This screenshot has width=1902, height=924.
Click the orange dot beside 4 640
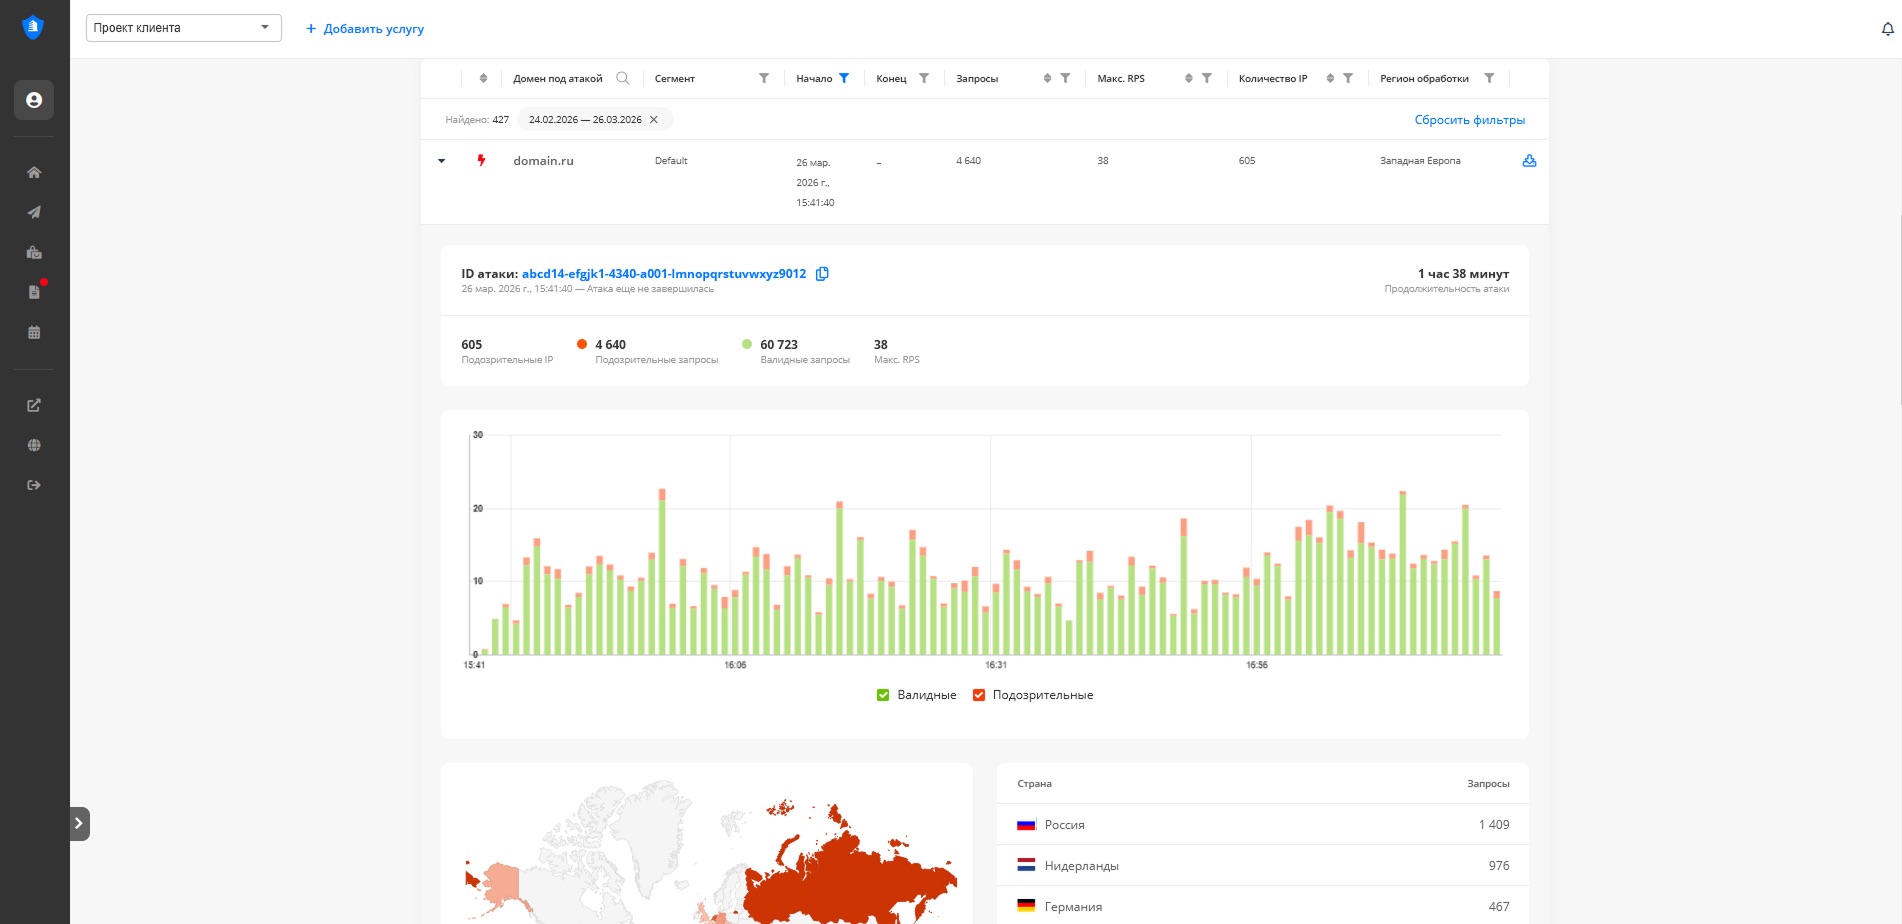tap(582, 344)
